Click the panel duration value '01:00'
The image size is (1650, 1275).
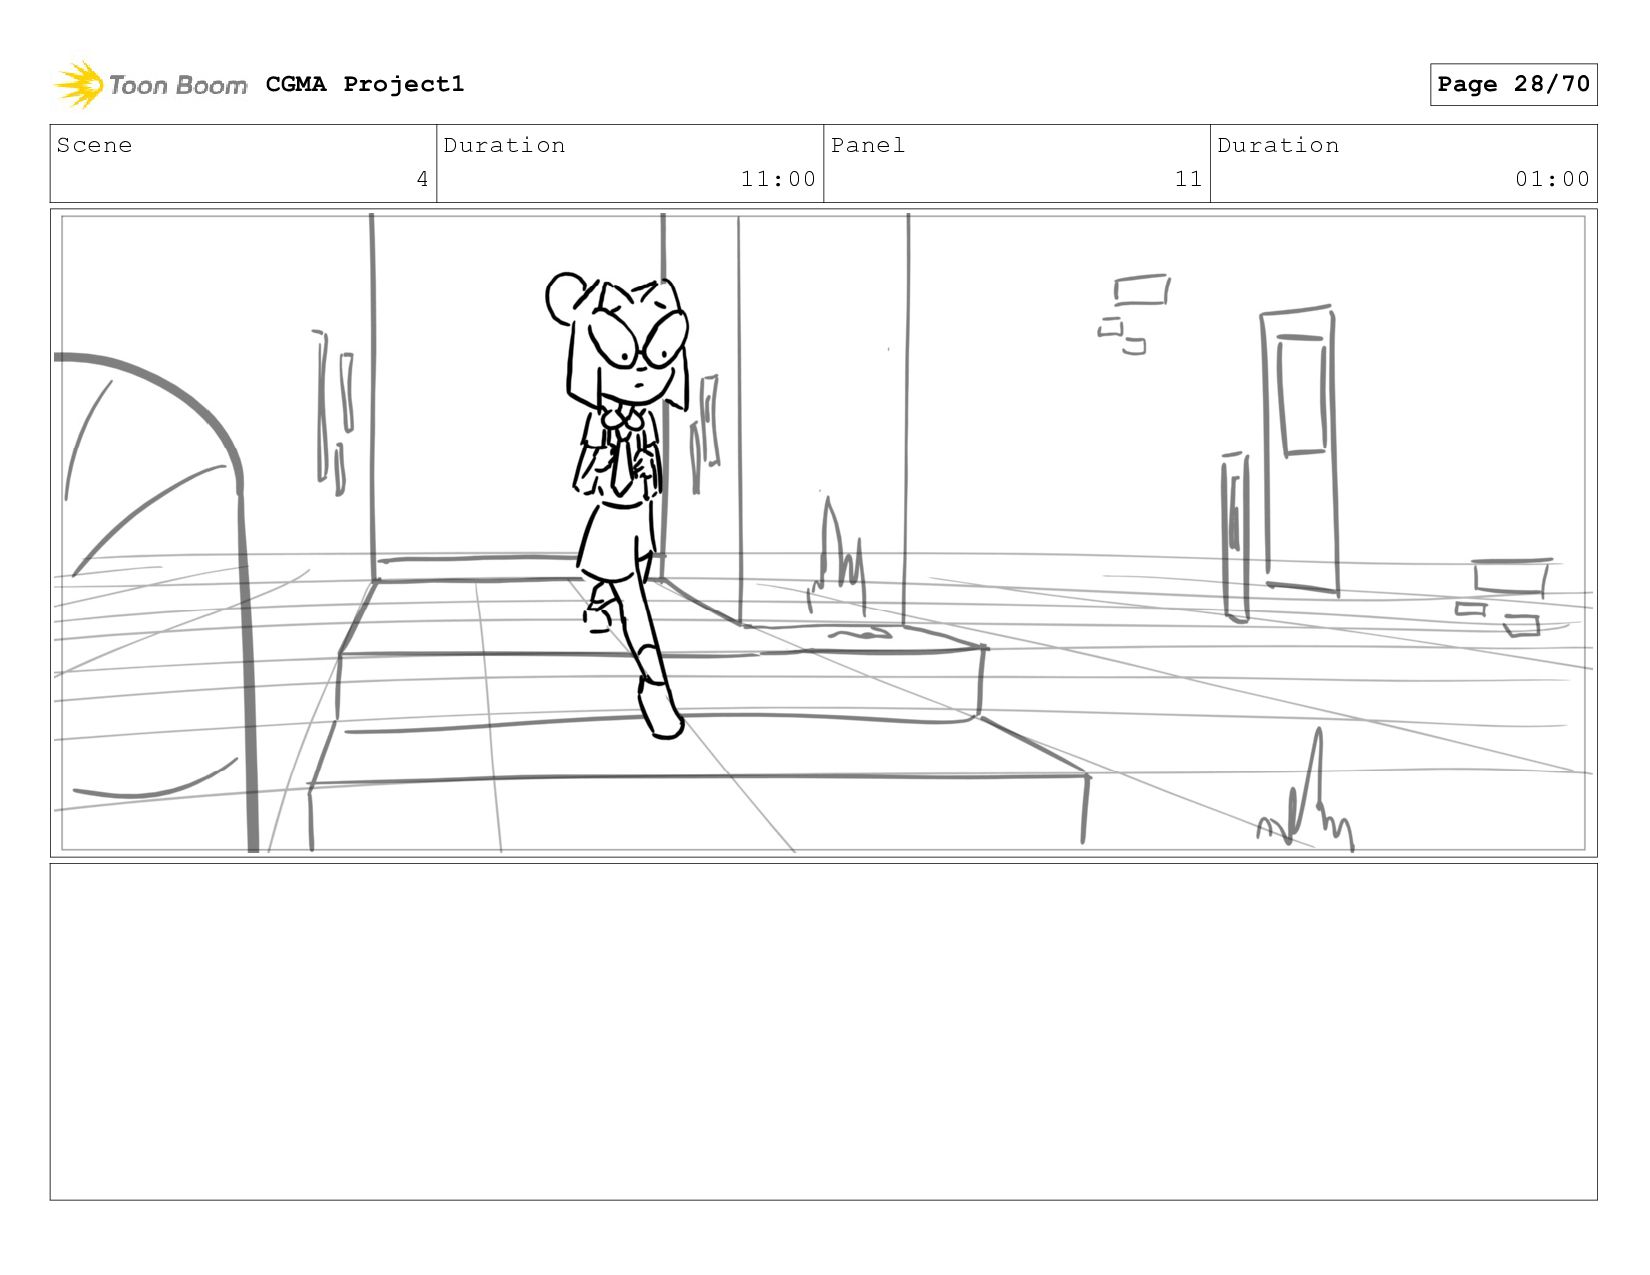[x=1552, y=179]
